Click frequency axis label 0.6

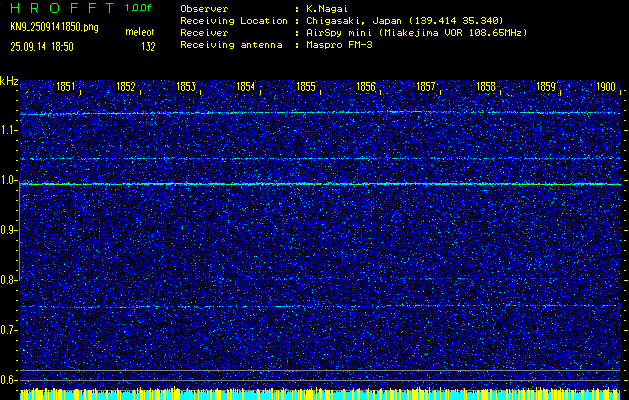tap(8, 380)
